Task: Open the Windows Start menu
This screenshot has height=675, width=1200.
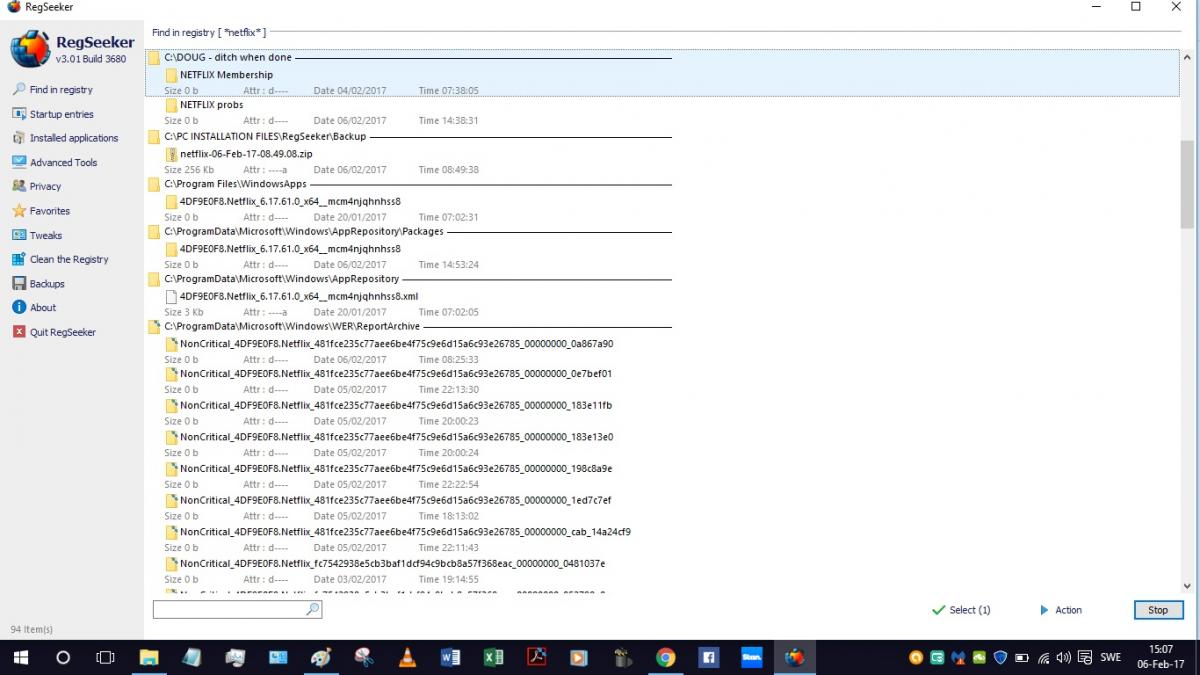Action: pyautogui.click(x=20, y=657)
